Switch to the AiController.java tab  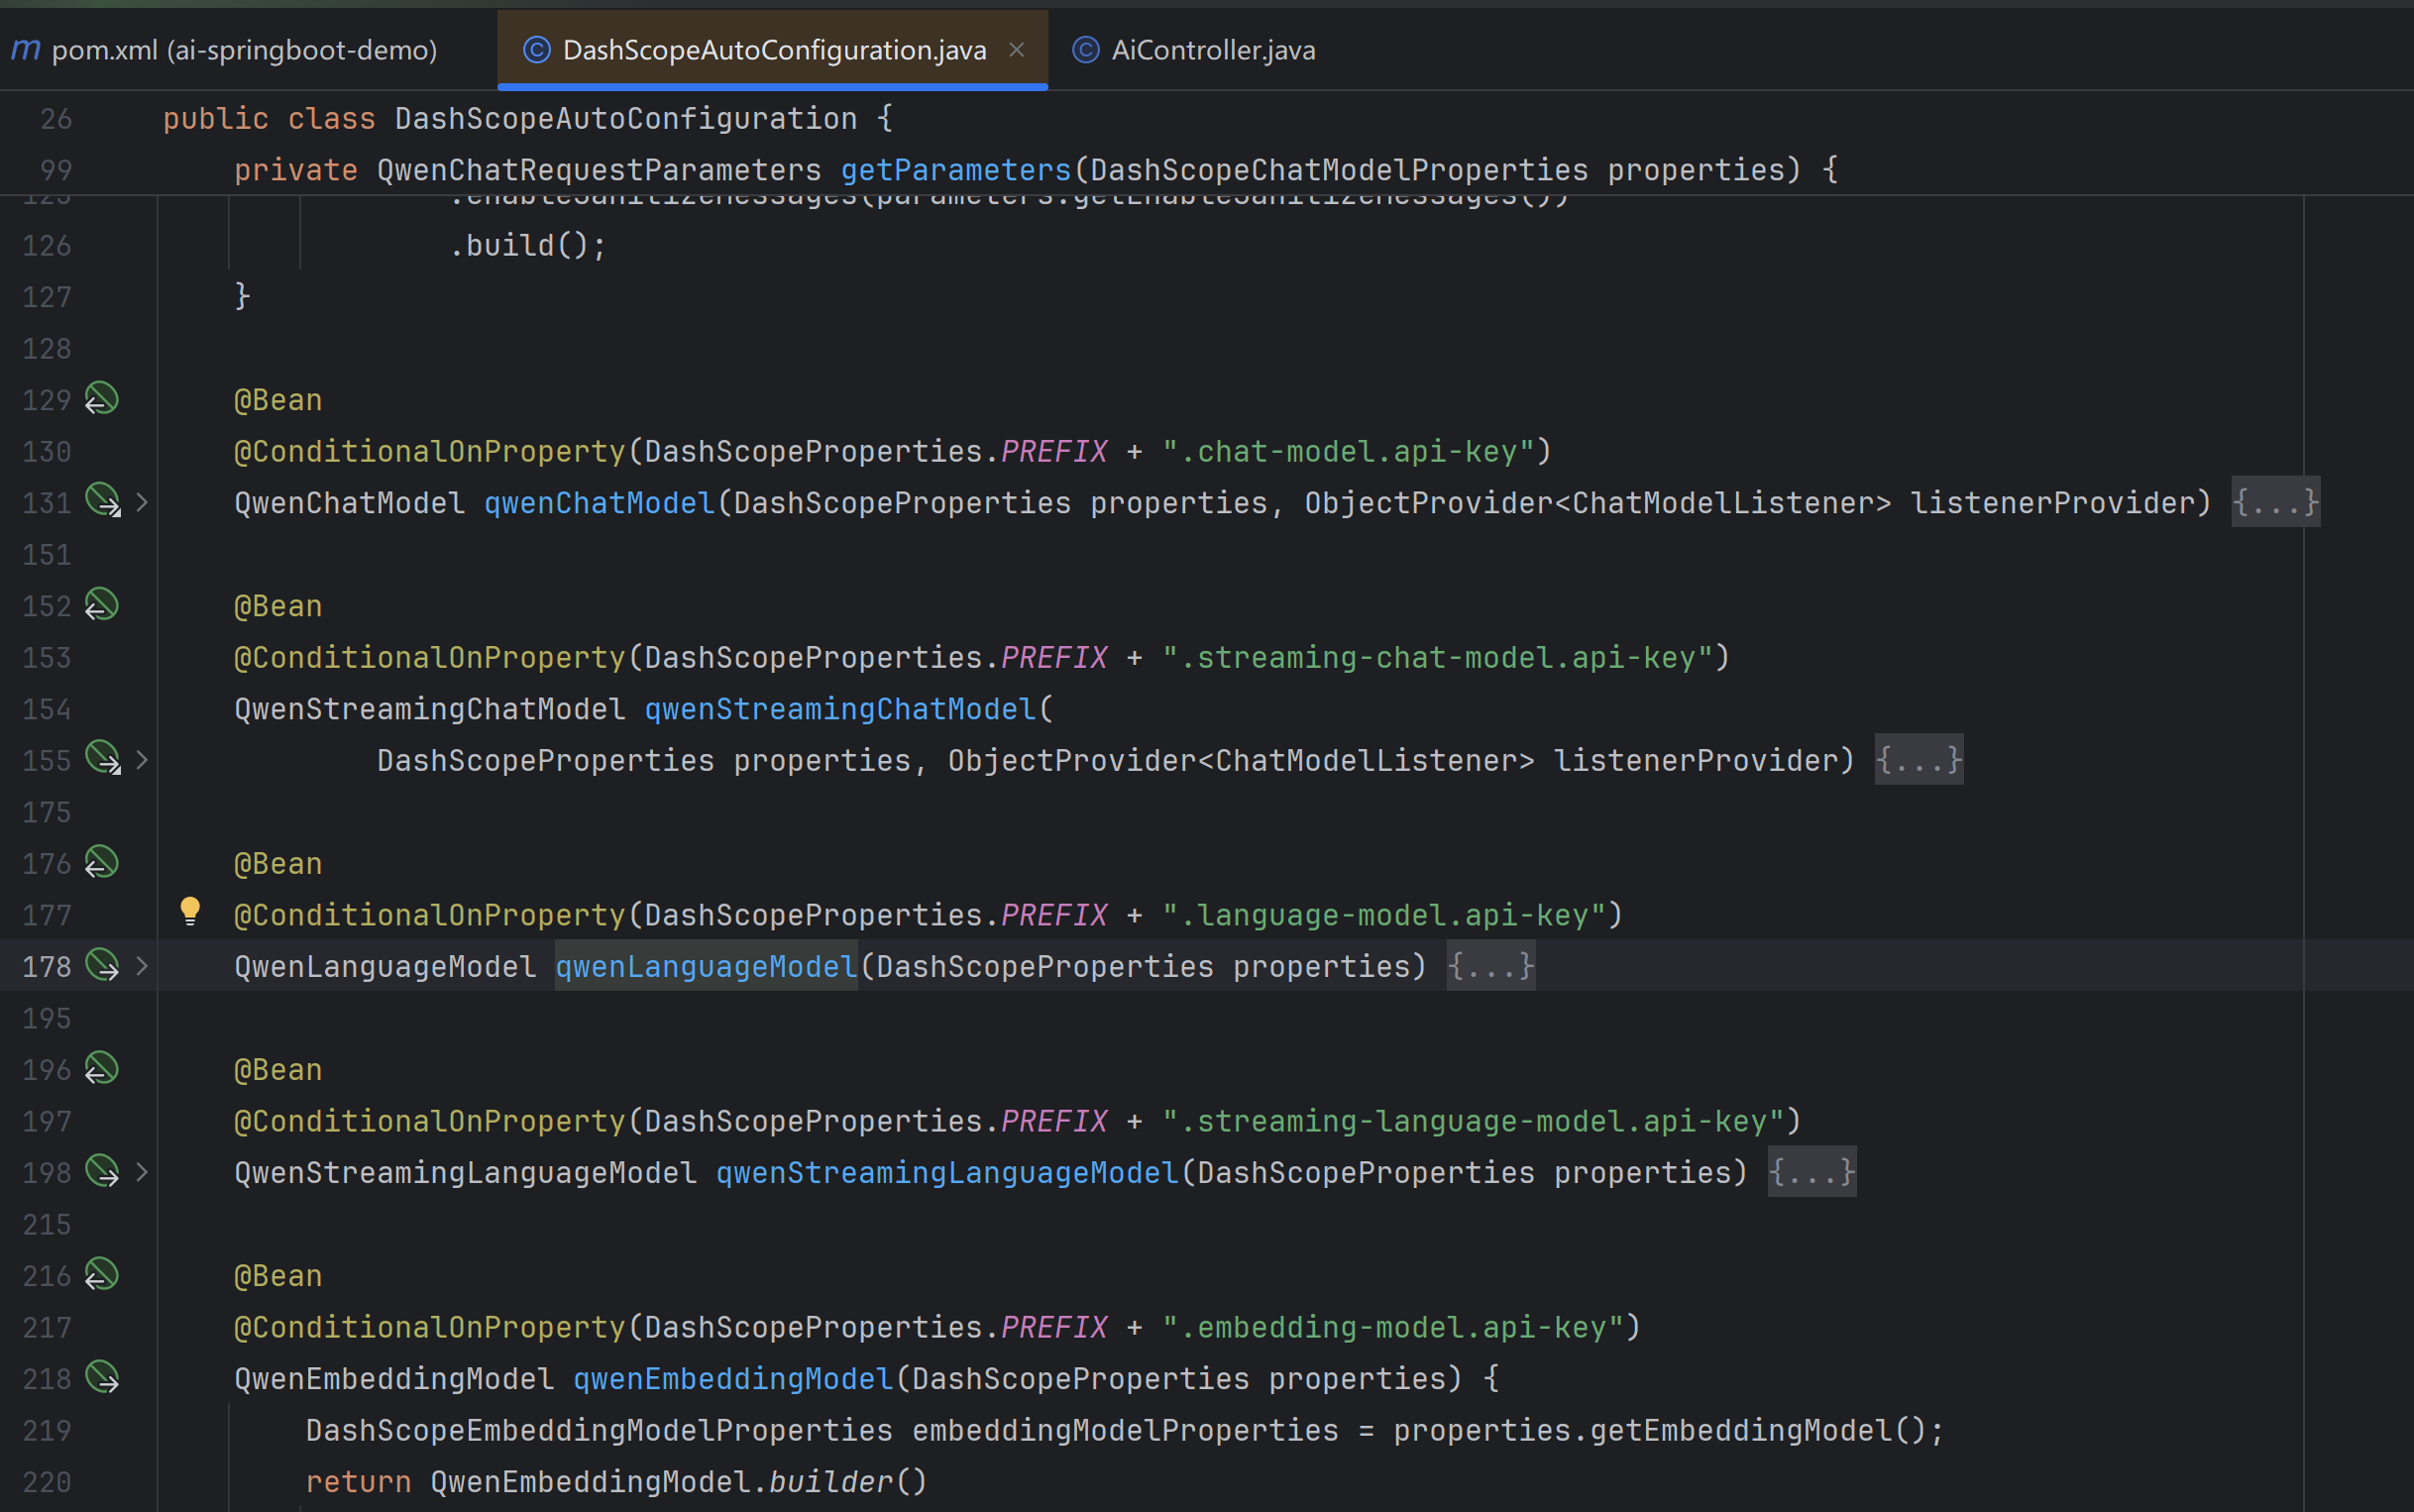[x=1212, y=50]
